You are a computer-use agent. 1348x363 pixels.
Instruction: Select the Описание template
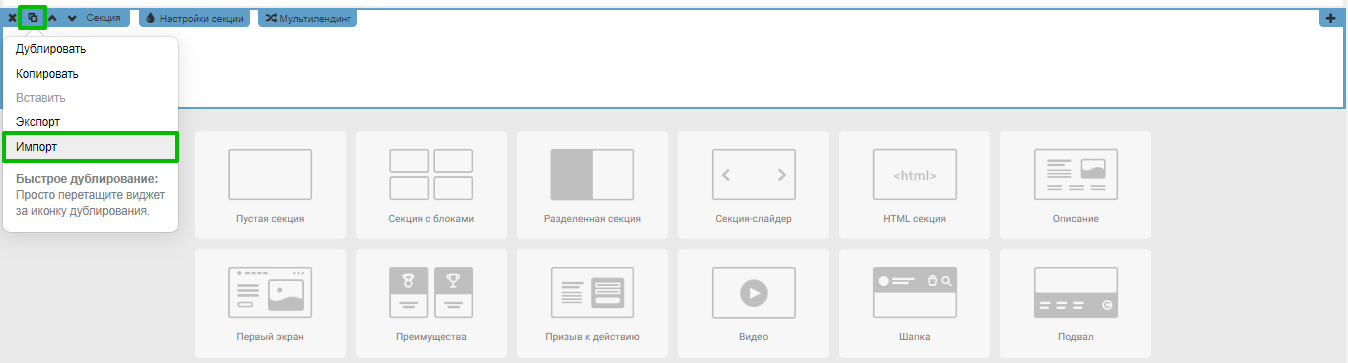tap(1075, 184)
